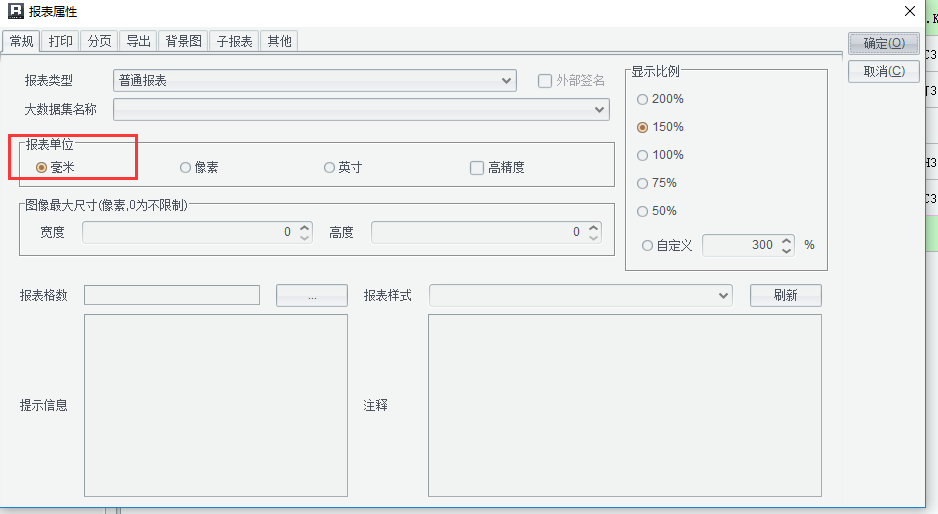Decrease 高度 with the down arrow
The image size is (938, 514).
[x=593, y=238]
